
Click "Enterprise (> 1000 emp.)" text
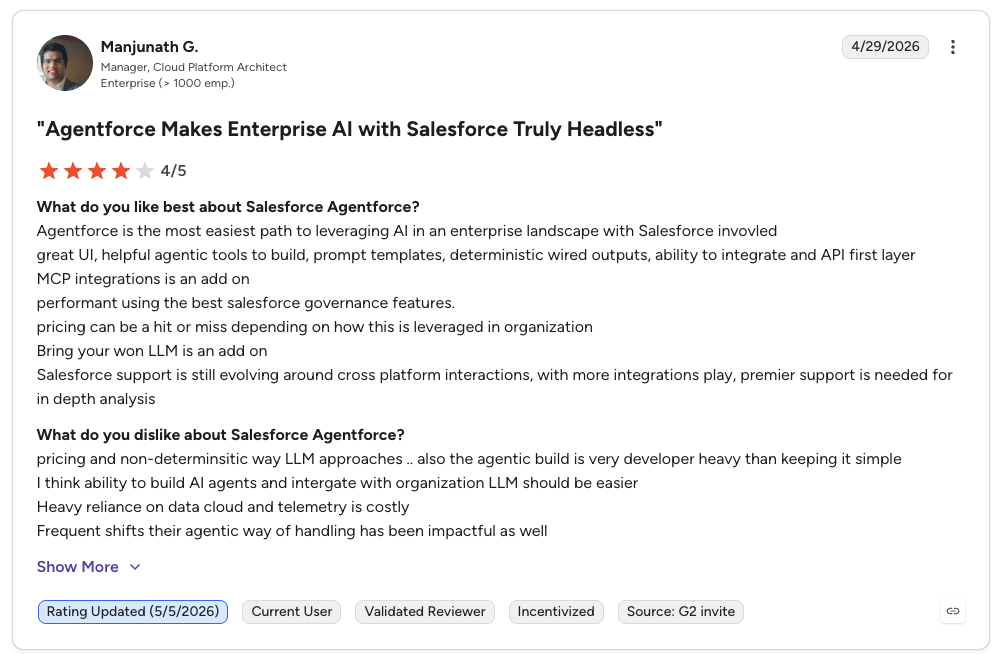pos(168,83)
